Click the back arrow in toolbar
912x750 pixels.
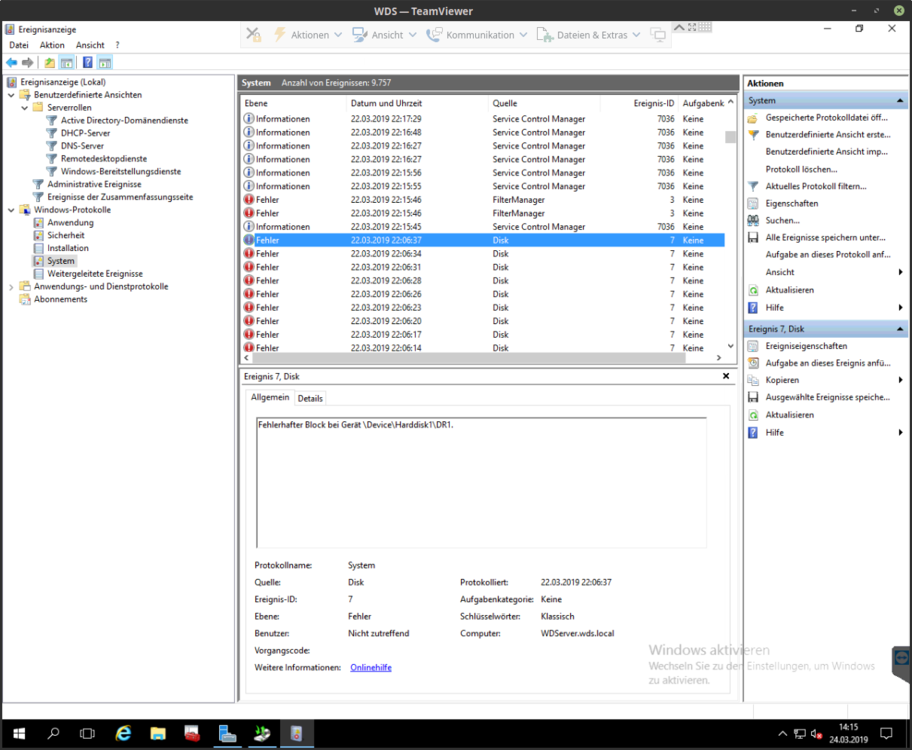tap(11, 63)
